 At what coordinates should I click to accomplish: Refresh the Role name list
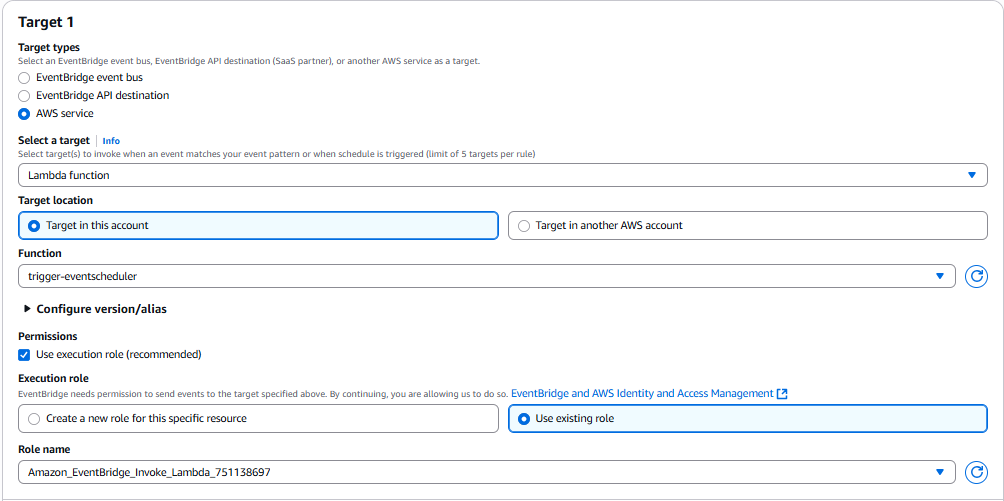[976, 472]
